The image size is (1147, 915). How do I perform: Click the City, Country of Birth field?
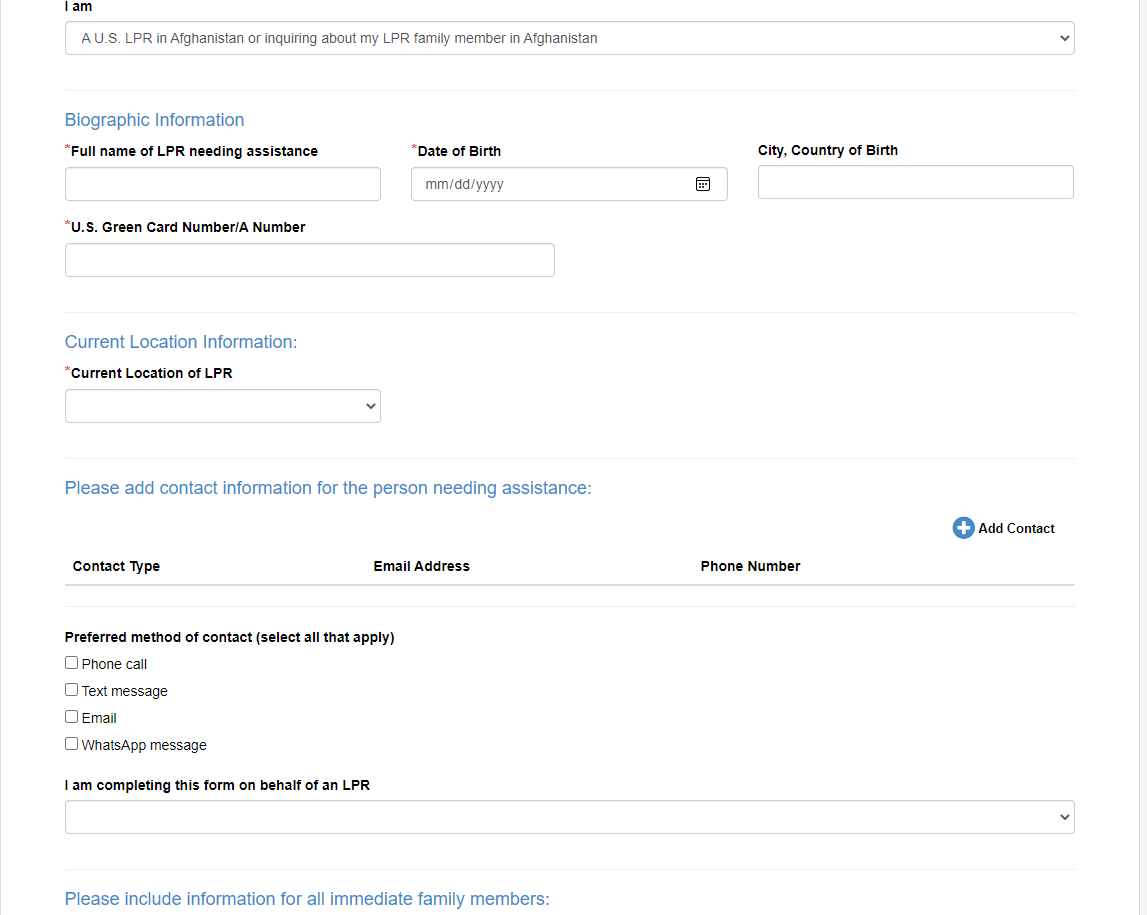coord(915,182)
